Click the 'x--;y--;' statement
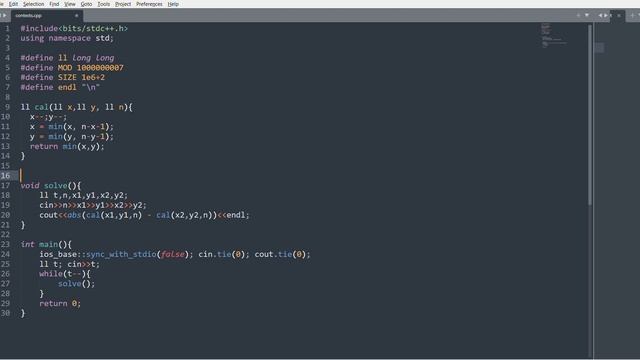Image resolution: width=640 pixels, height=360 pixels. pos(48,117)
